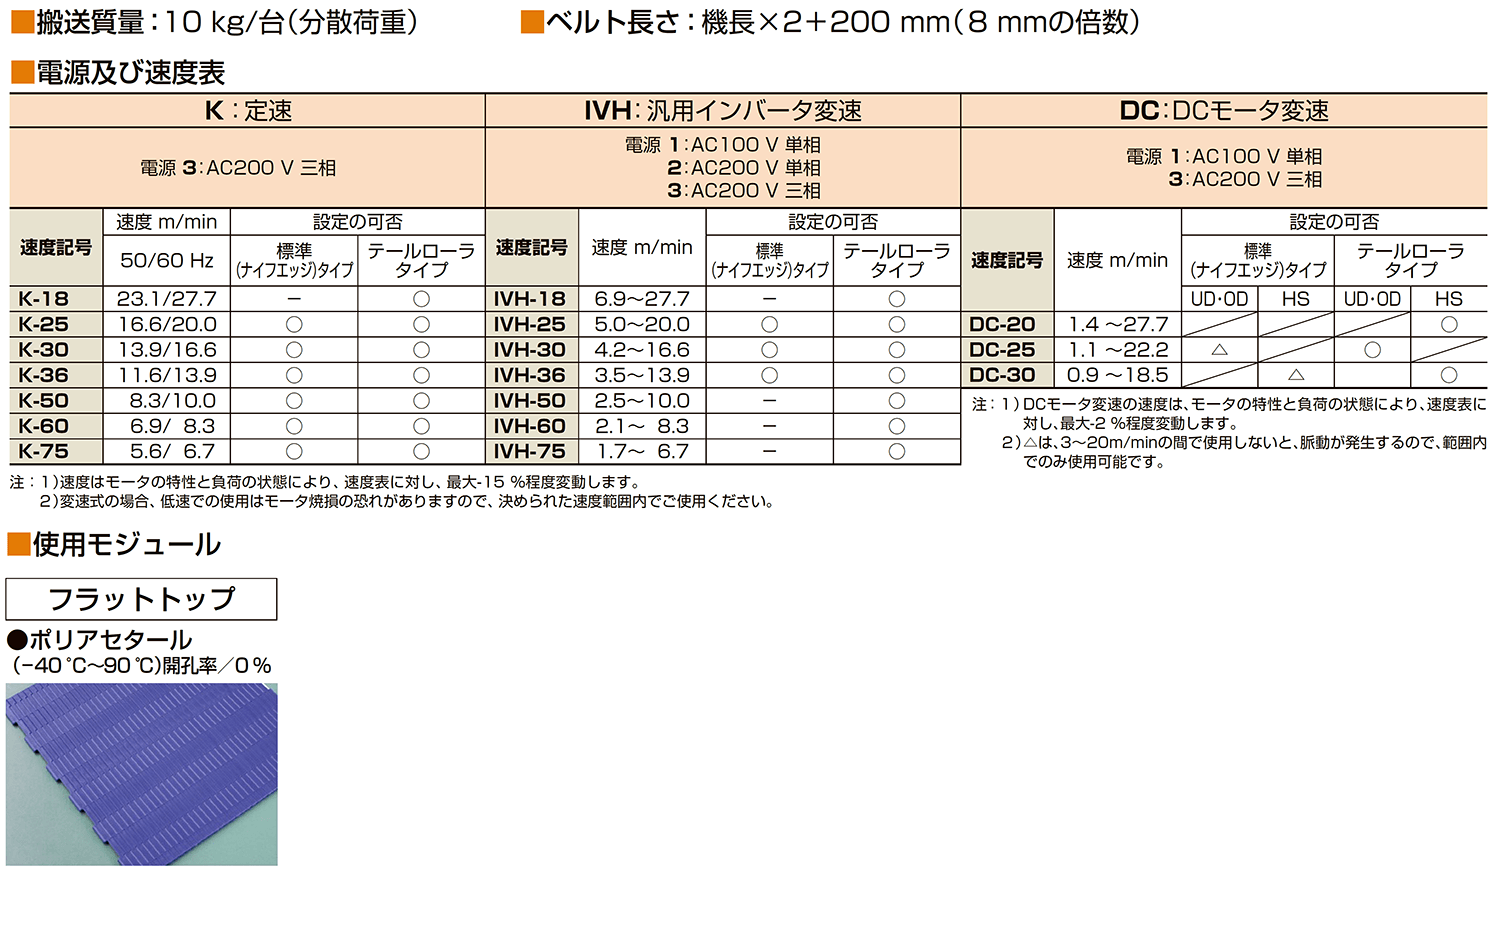Click the tail roller circle in the IVH-18 row
1500x926 pixels.
pyautogui.click(x=897, y=299)
